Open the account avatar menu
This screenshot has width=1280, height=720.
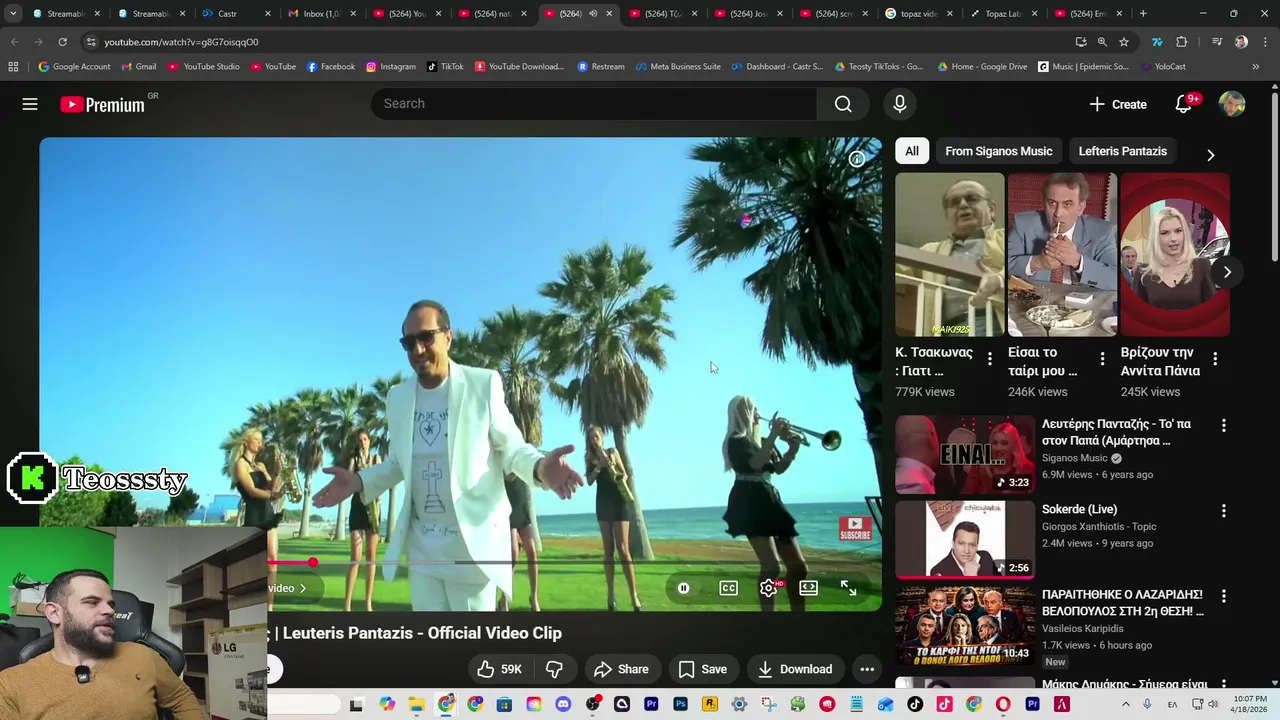pyautogui.click(x=1232, y=104)
